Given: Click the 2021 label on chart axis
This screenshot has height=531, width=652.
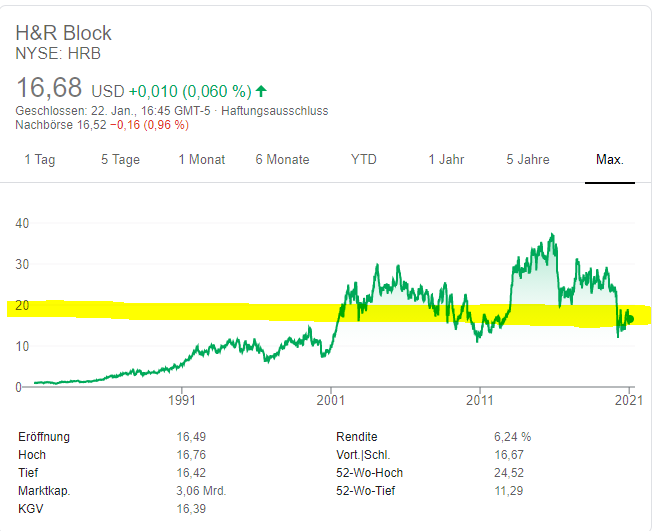Looking at the screenshot, I should [630, 401].
